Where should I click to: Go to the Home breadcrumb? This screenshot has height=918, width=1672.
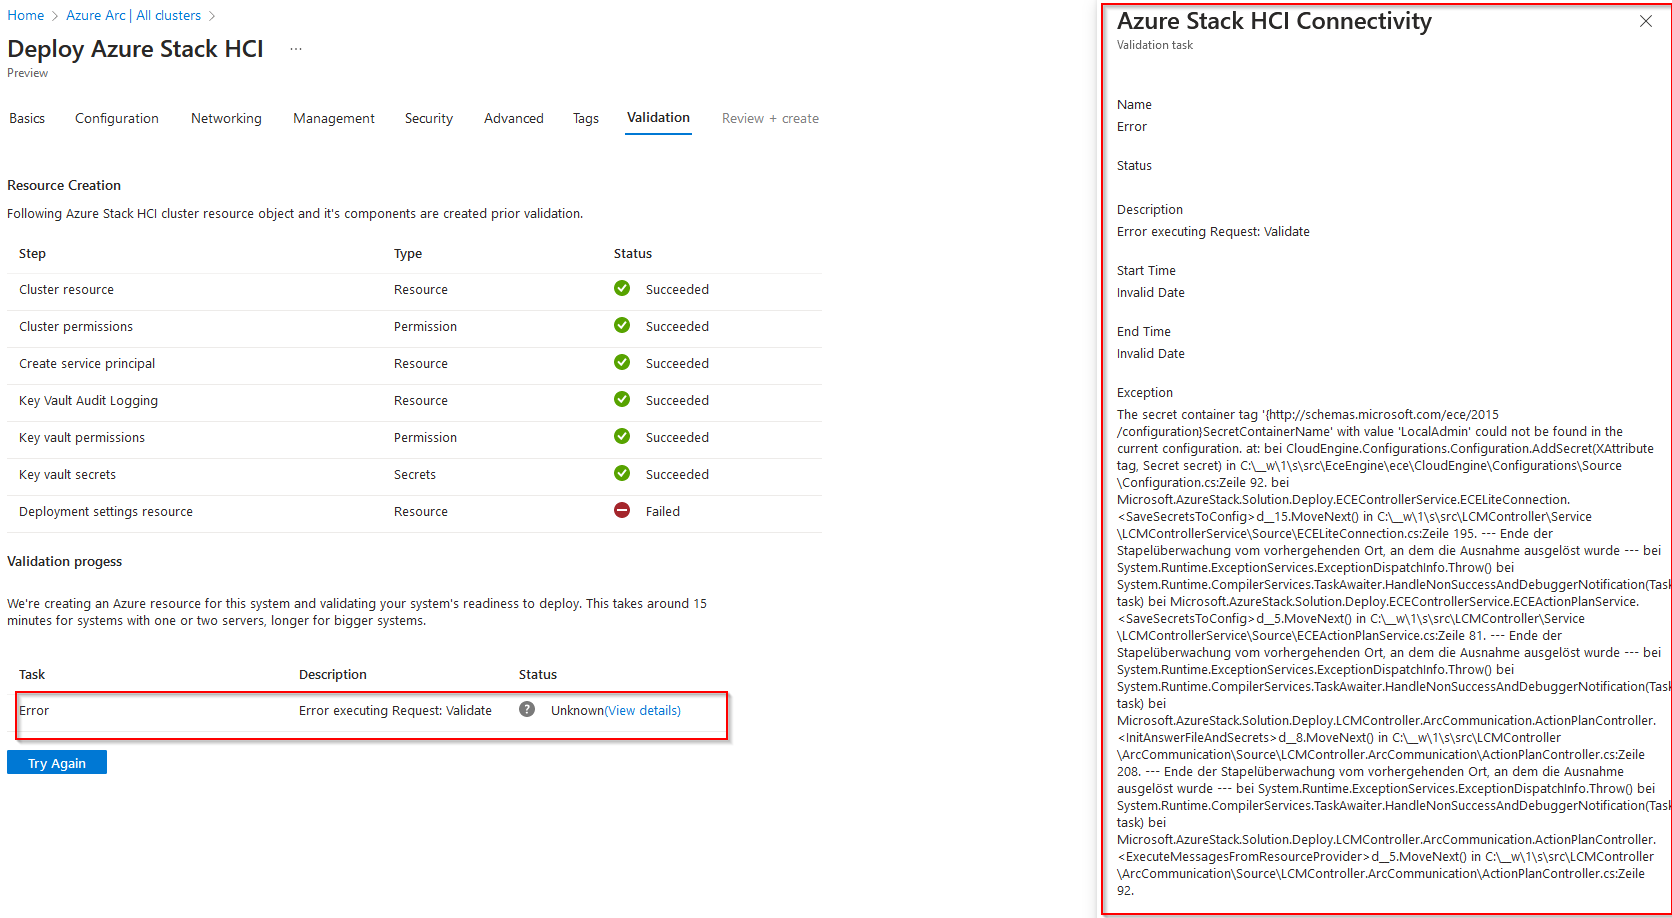(x=26, y=15)
